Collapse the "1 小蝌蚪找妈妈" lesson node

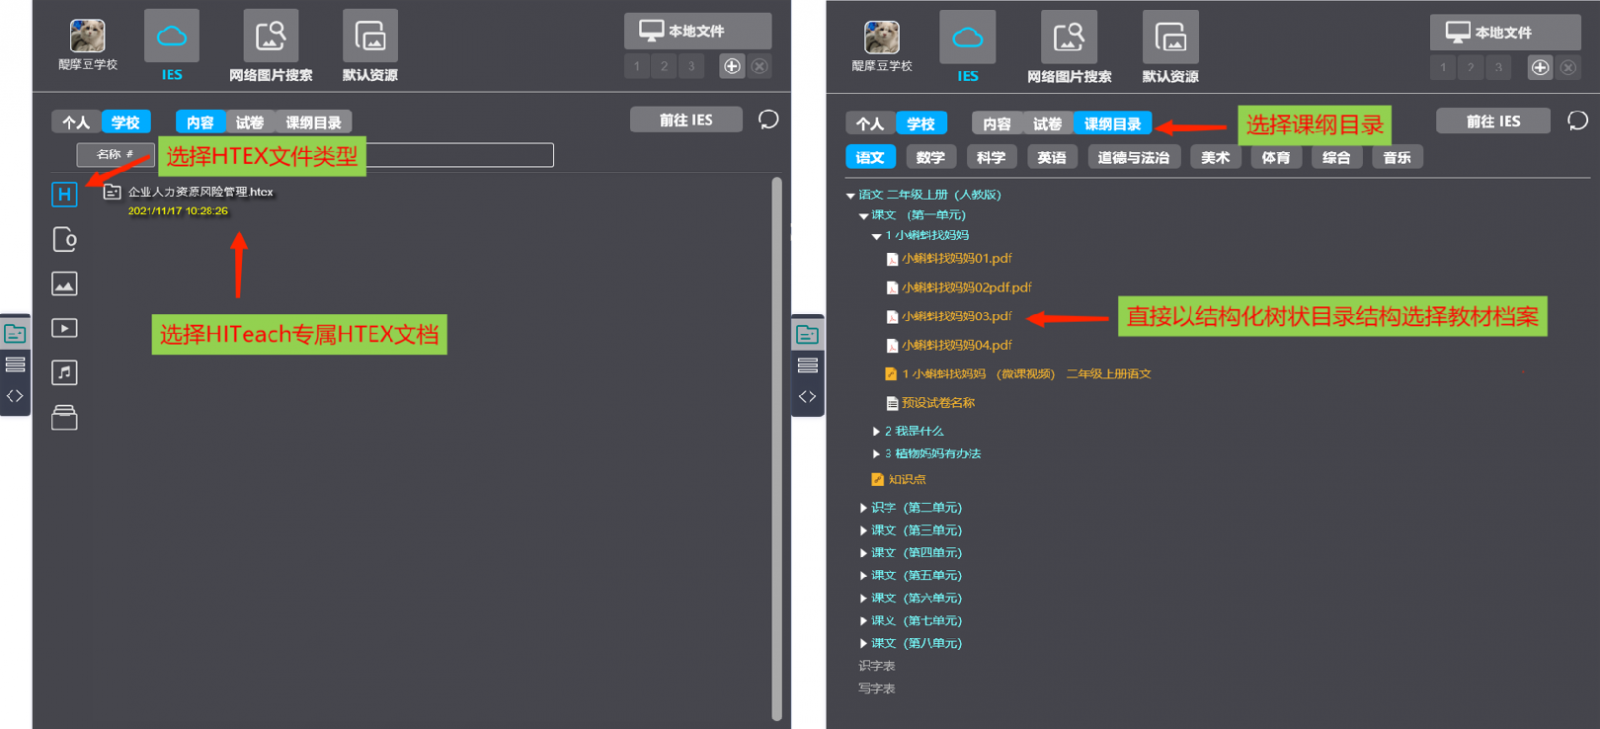[x=877, y=236]
